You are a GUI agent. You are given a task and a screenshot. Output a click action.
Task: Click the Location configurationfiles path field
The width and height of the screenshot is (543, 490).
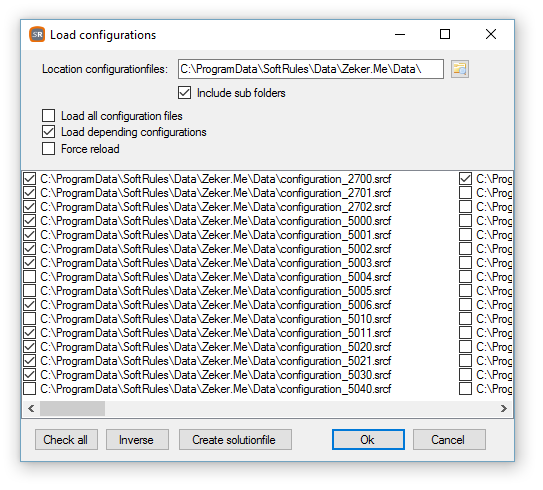point(311,69)
